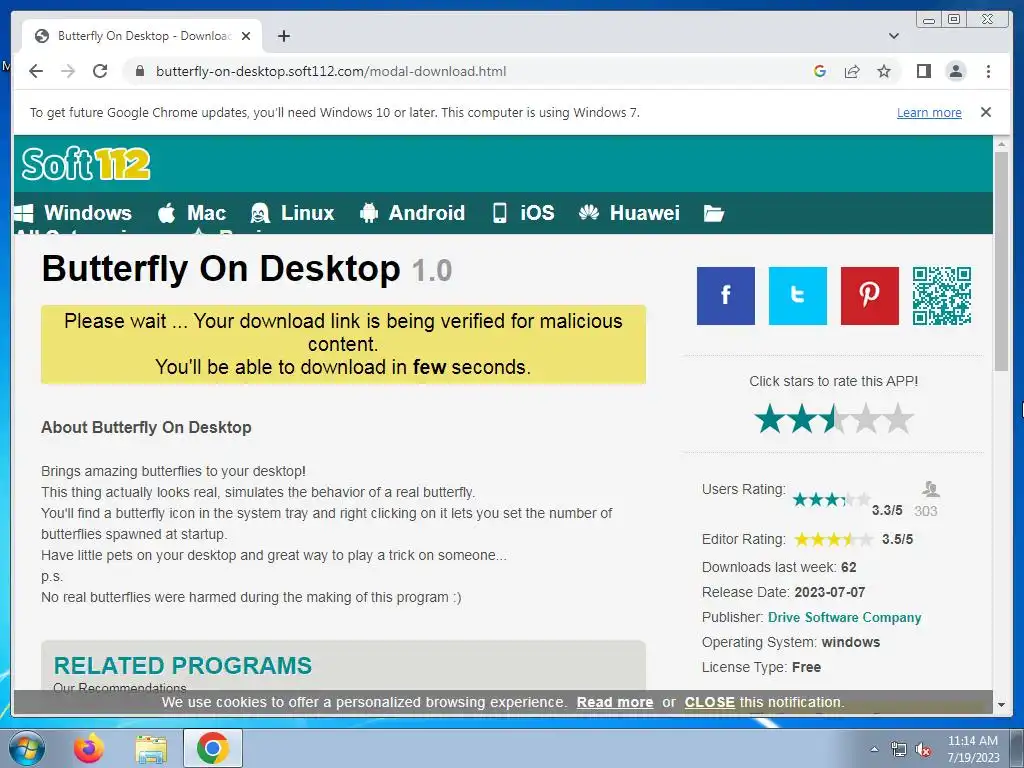Select the Mac category
Viewport: 1024px width, 768px height.
[191, 213]
